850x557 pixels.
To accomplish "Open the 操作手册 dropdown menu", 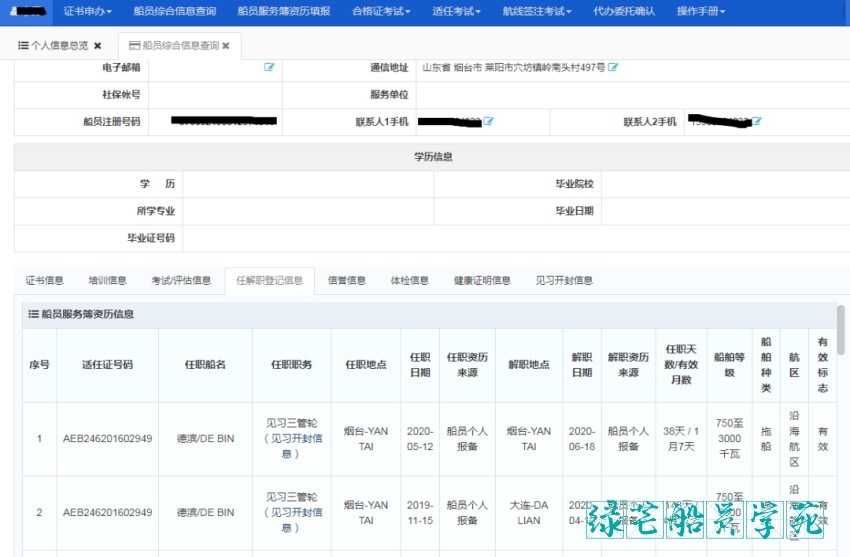I will click(700, 11).
